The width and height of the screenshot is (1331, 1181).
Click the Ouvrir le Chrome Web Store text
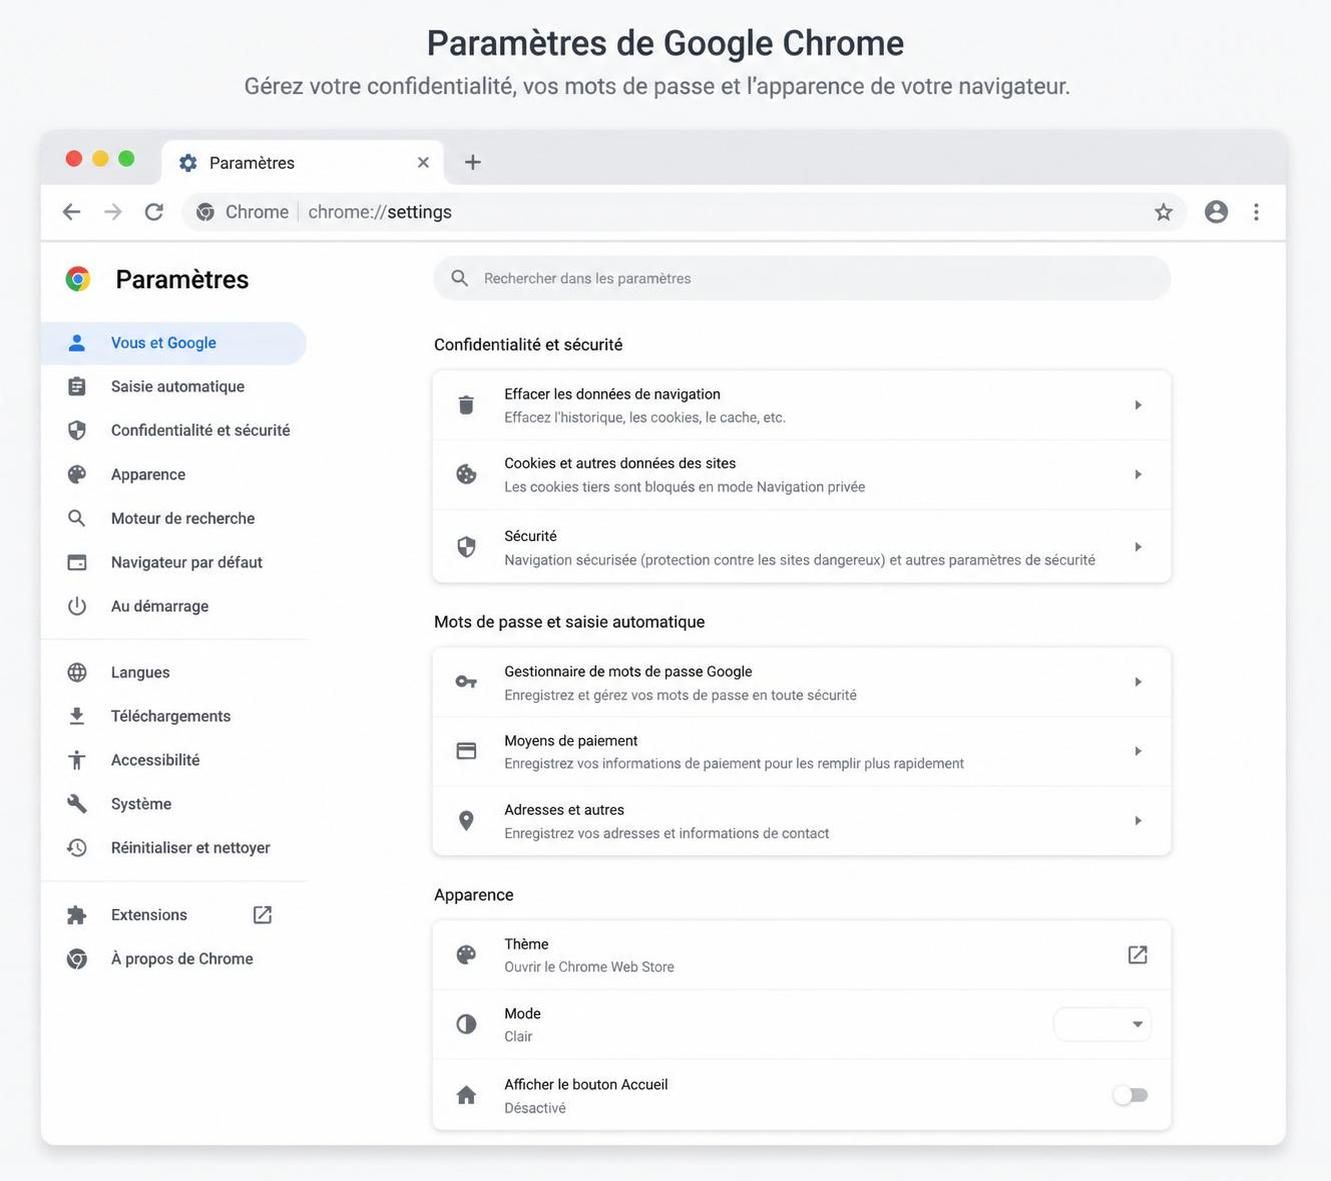[589, 967]
